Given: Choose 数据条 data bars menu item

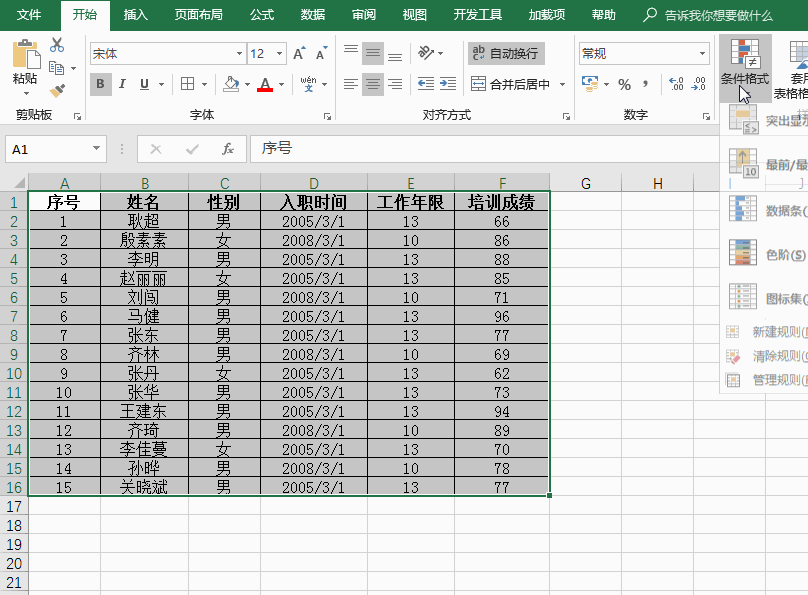Looking at the screenshot, I should [764, 210].
